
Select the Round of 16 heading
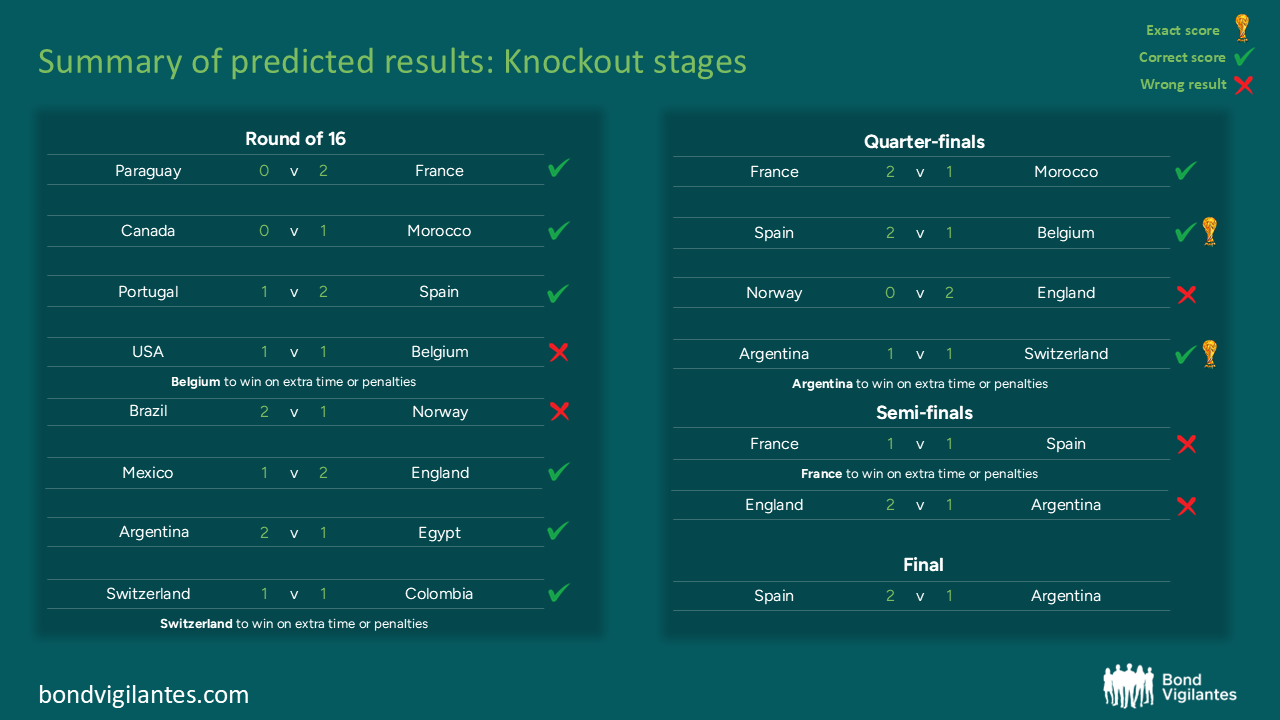[296, 139]
